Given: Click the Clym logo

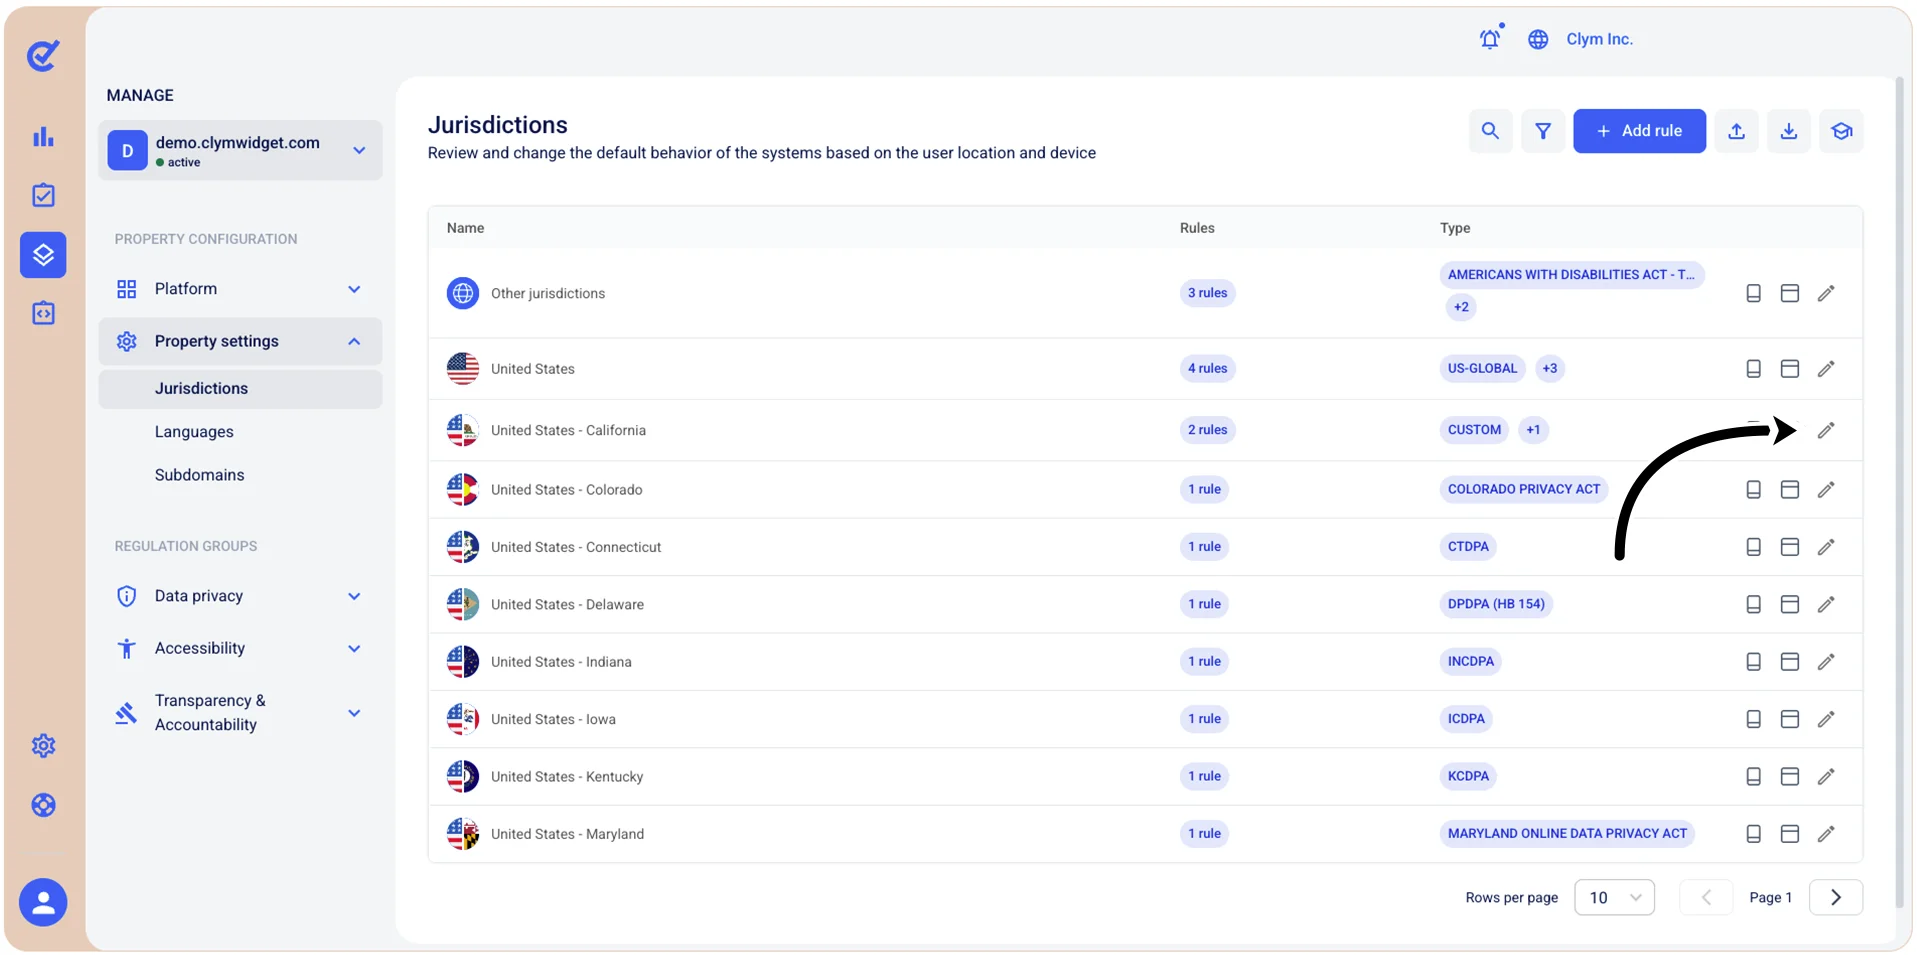Looking at the screenshot, I should (x=43, y=55).
